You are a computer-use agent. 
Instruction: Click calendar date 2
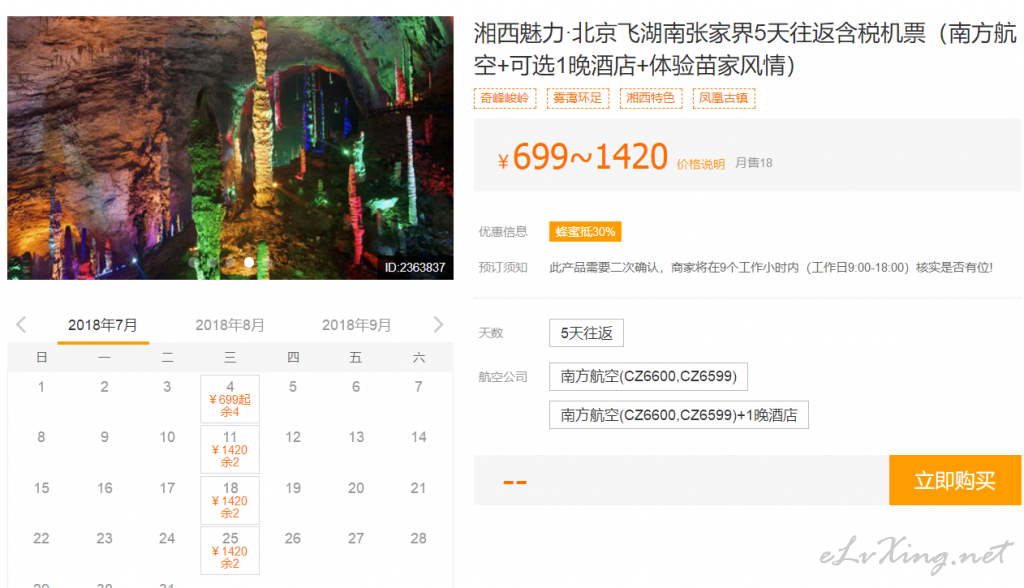(104, 387)
